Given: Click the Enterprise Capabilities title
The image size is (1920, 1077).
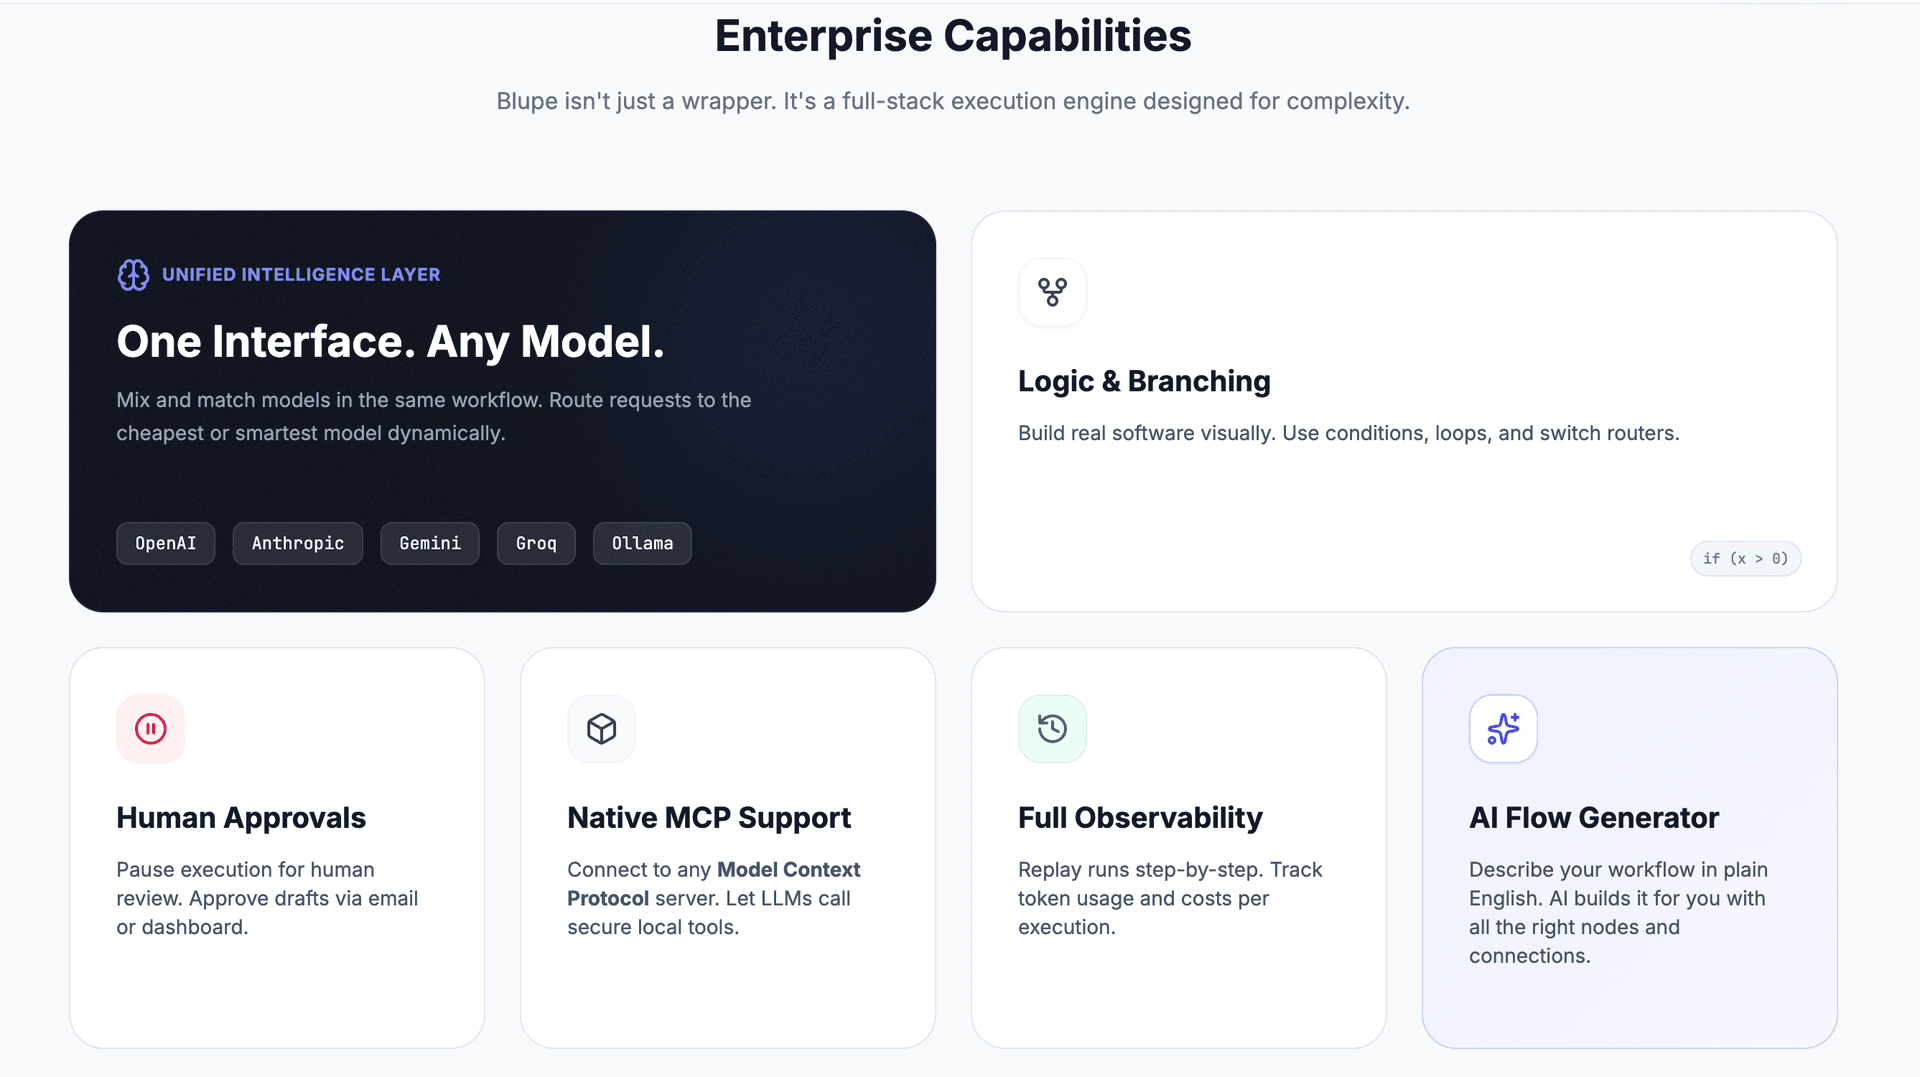Looking at the screenshot, I should [x=952, y=35].
